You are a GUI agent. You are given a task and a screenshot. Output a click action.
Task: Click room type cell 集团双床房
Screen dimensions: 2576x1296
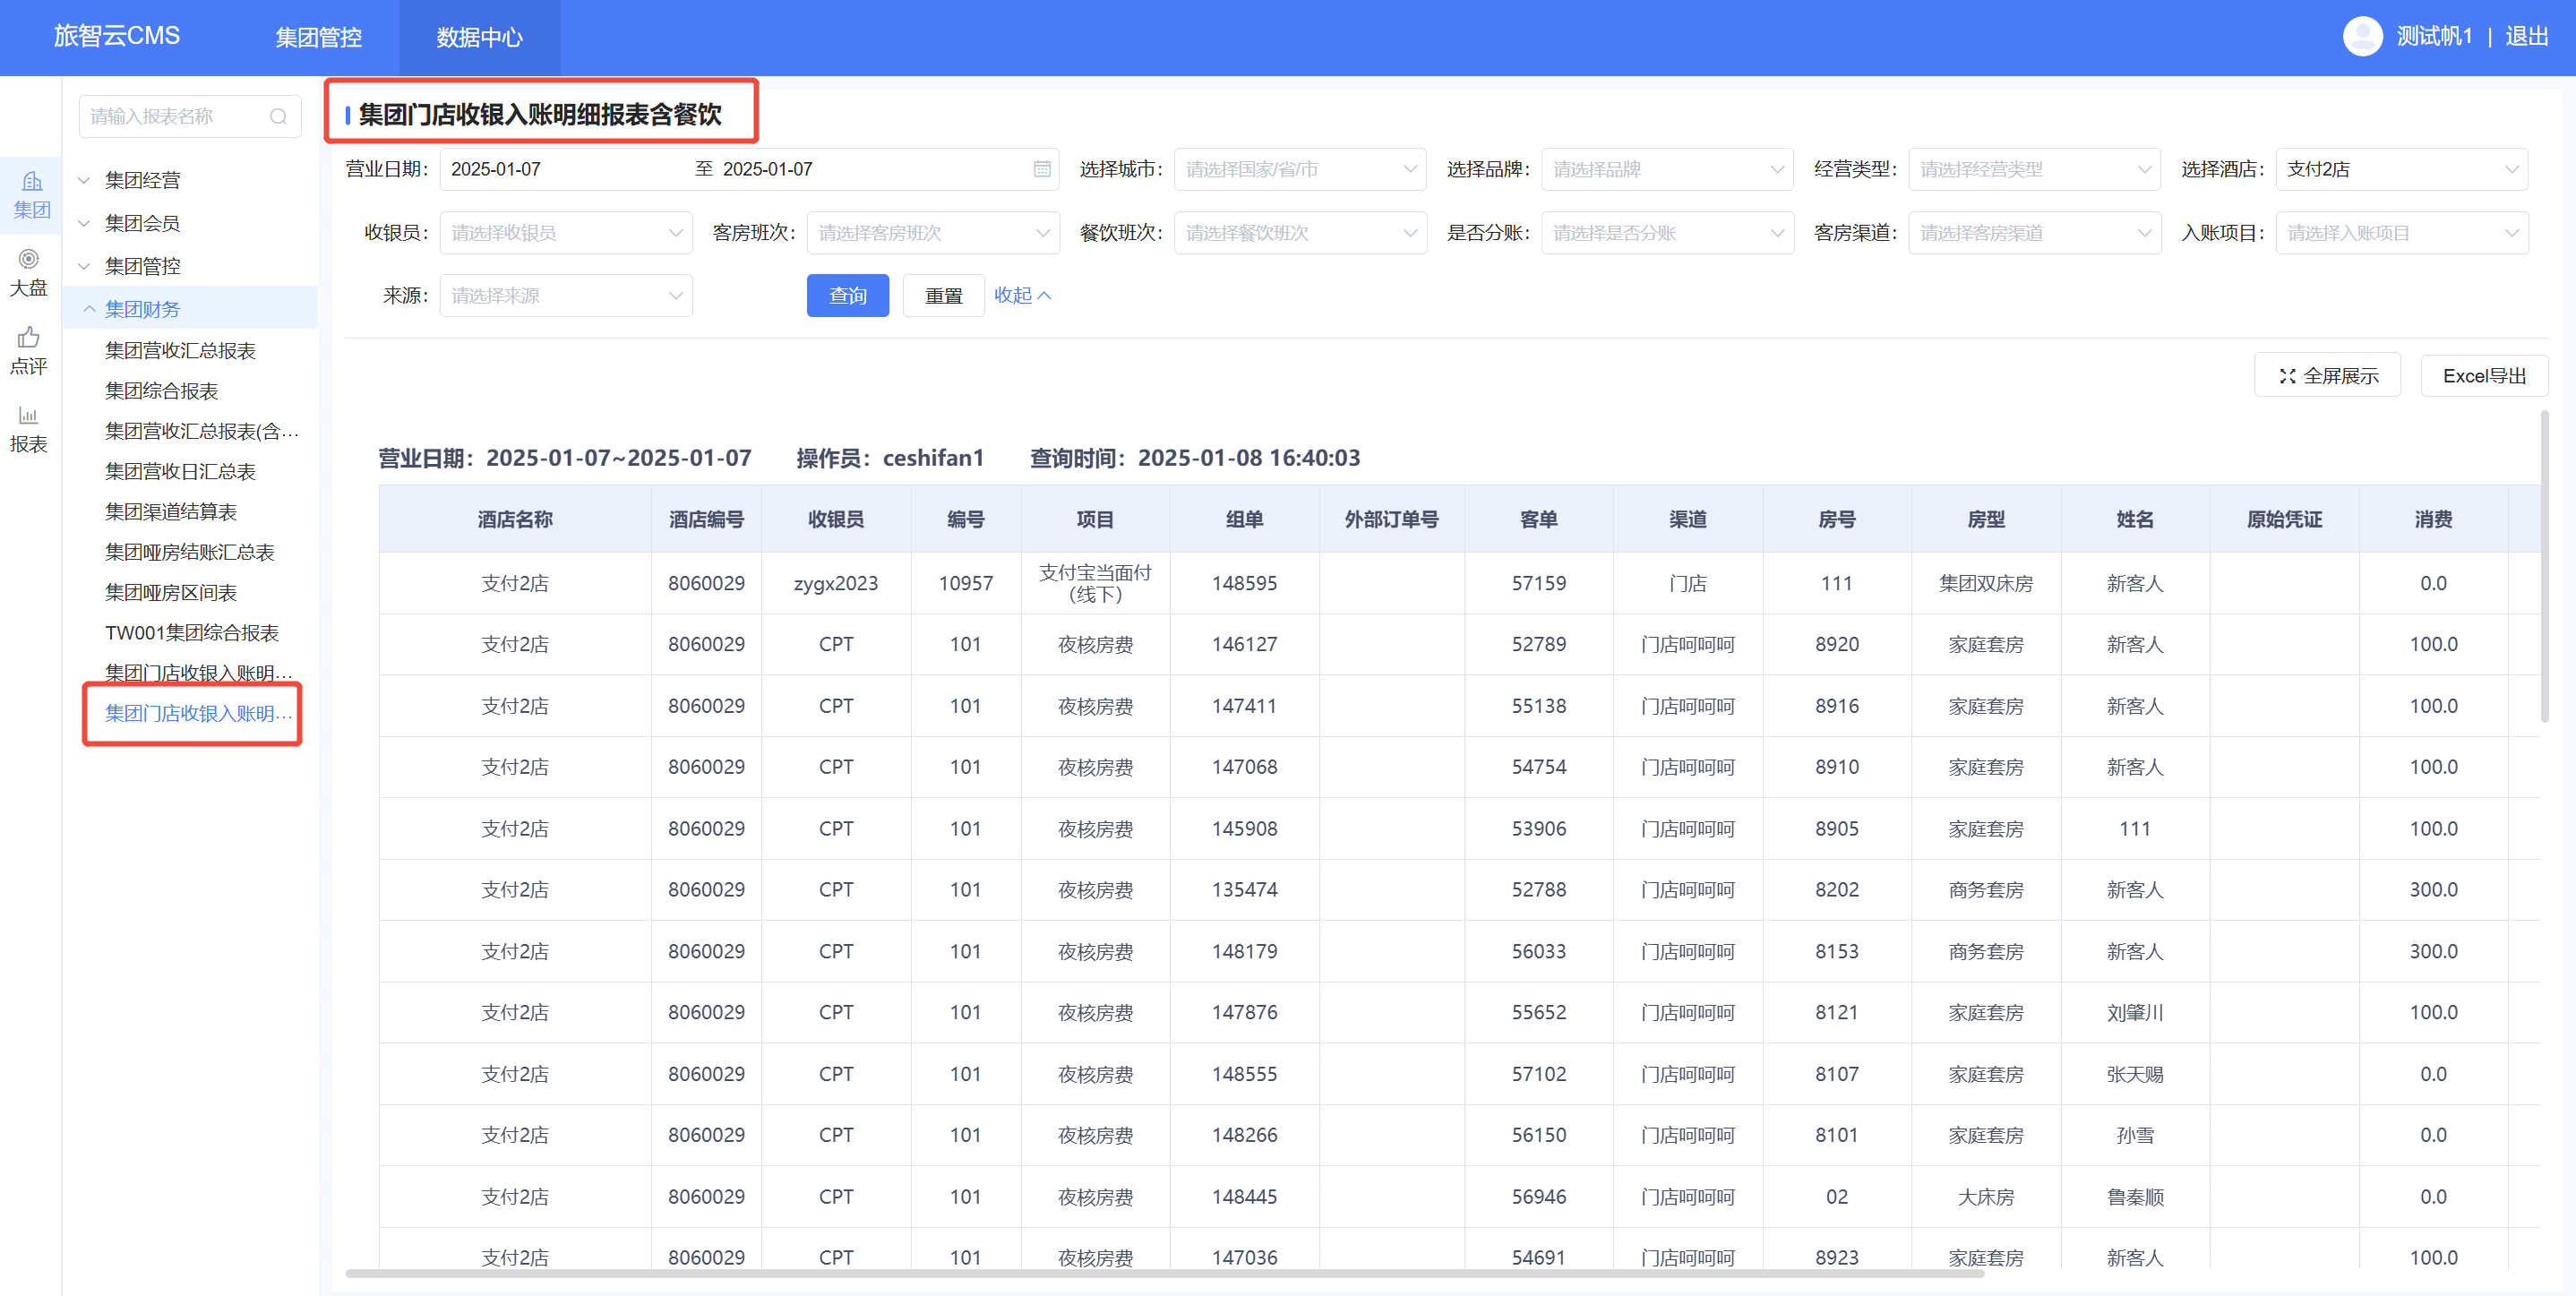[1985, 583]
